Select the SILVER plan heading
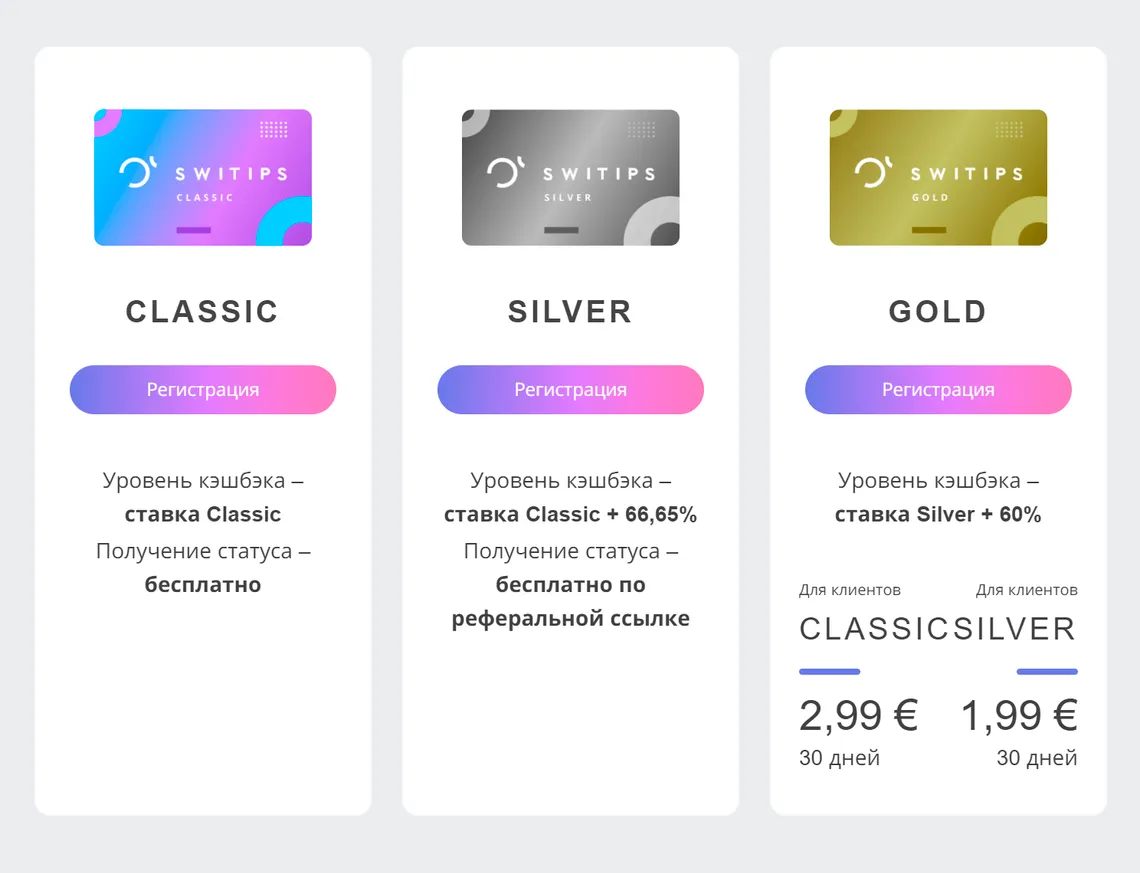This screenshot has height=873, width=1140. point(570,312)
